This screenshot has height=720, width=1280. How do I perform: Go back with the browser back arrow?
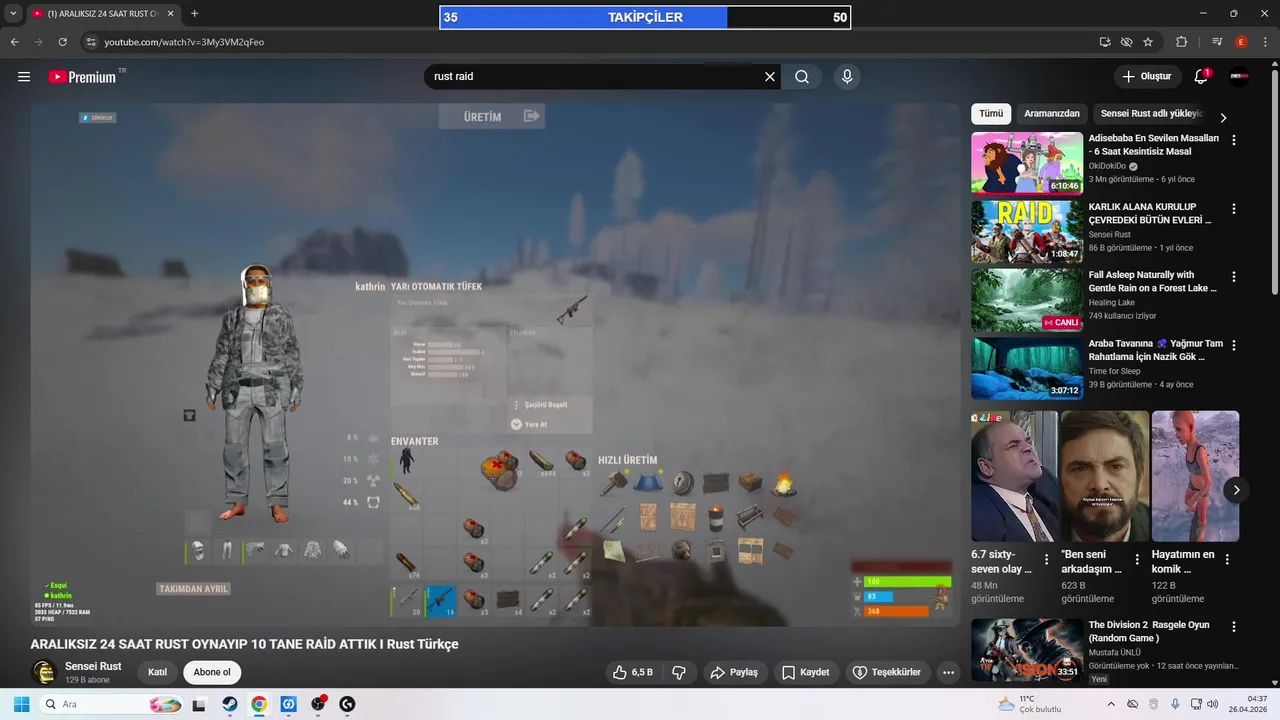click(x=14, y=42)
